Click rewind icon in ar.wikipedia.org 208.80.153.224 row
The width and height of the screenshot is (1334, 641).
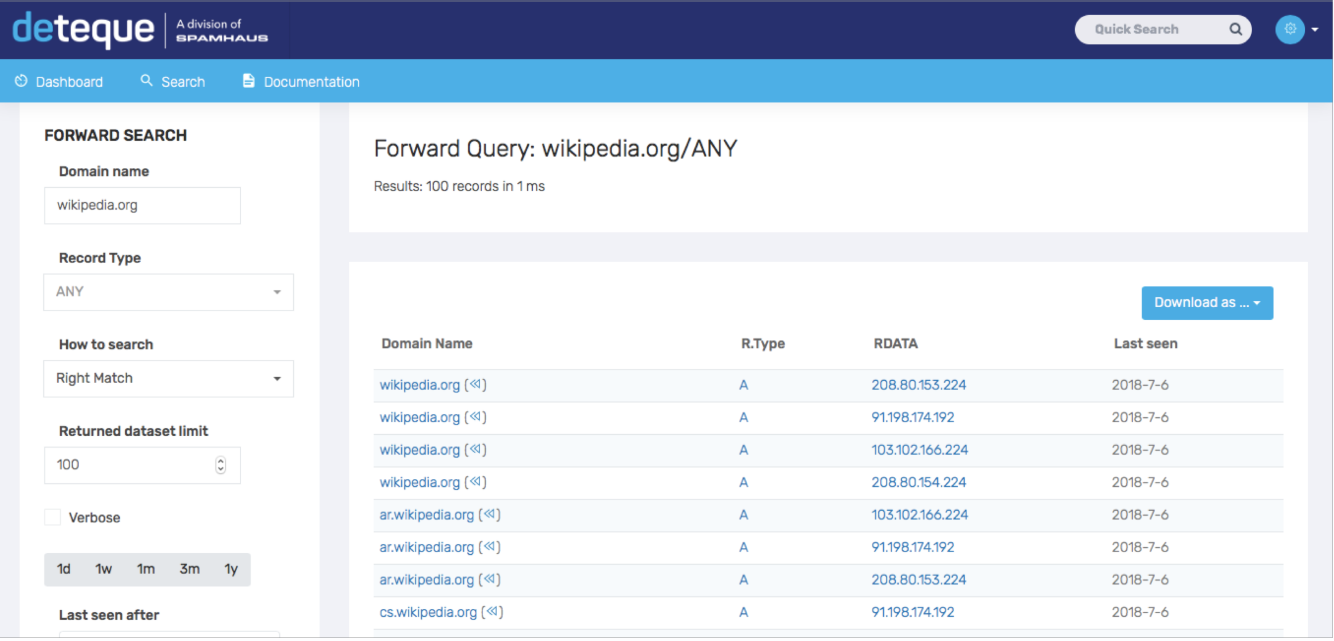pyautogui.click(x=490, y=580)
